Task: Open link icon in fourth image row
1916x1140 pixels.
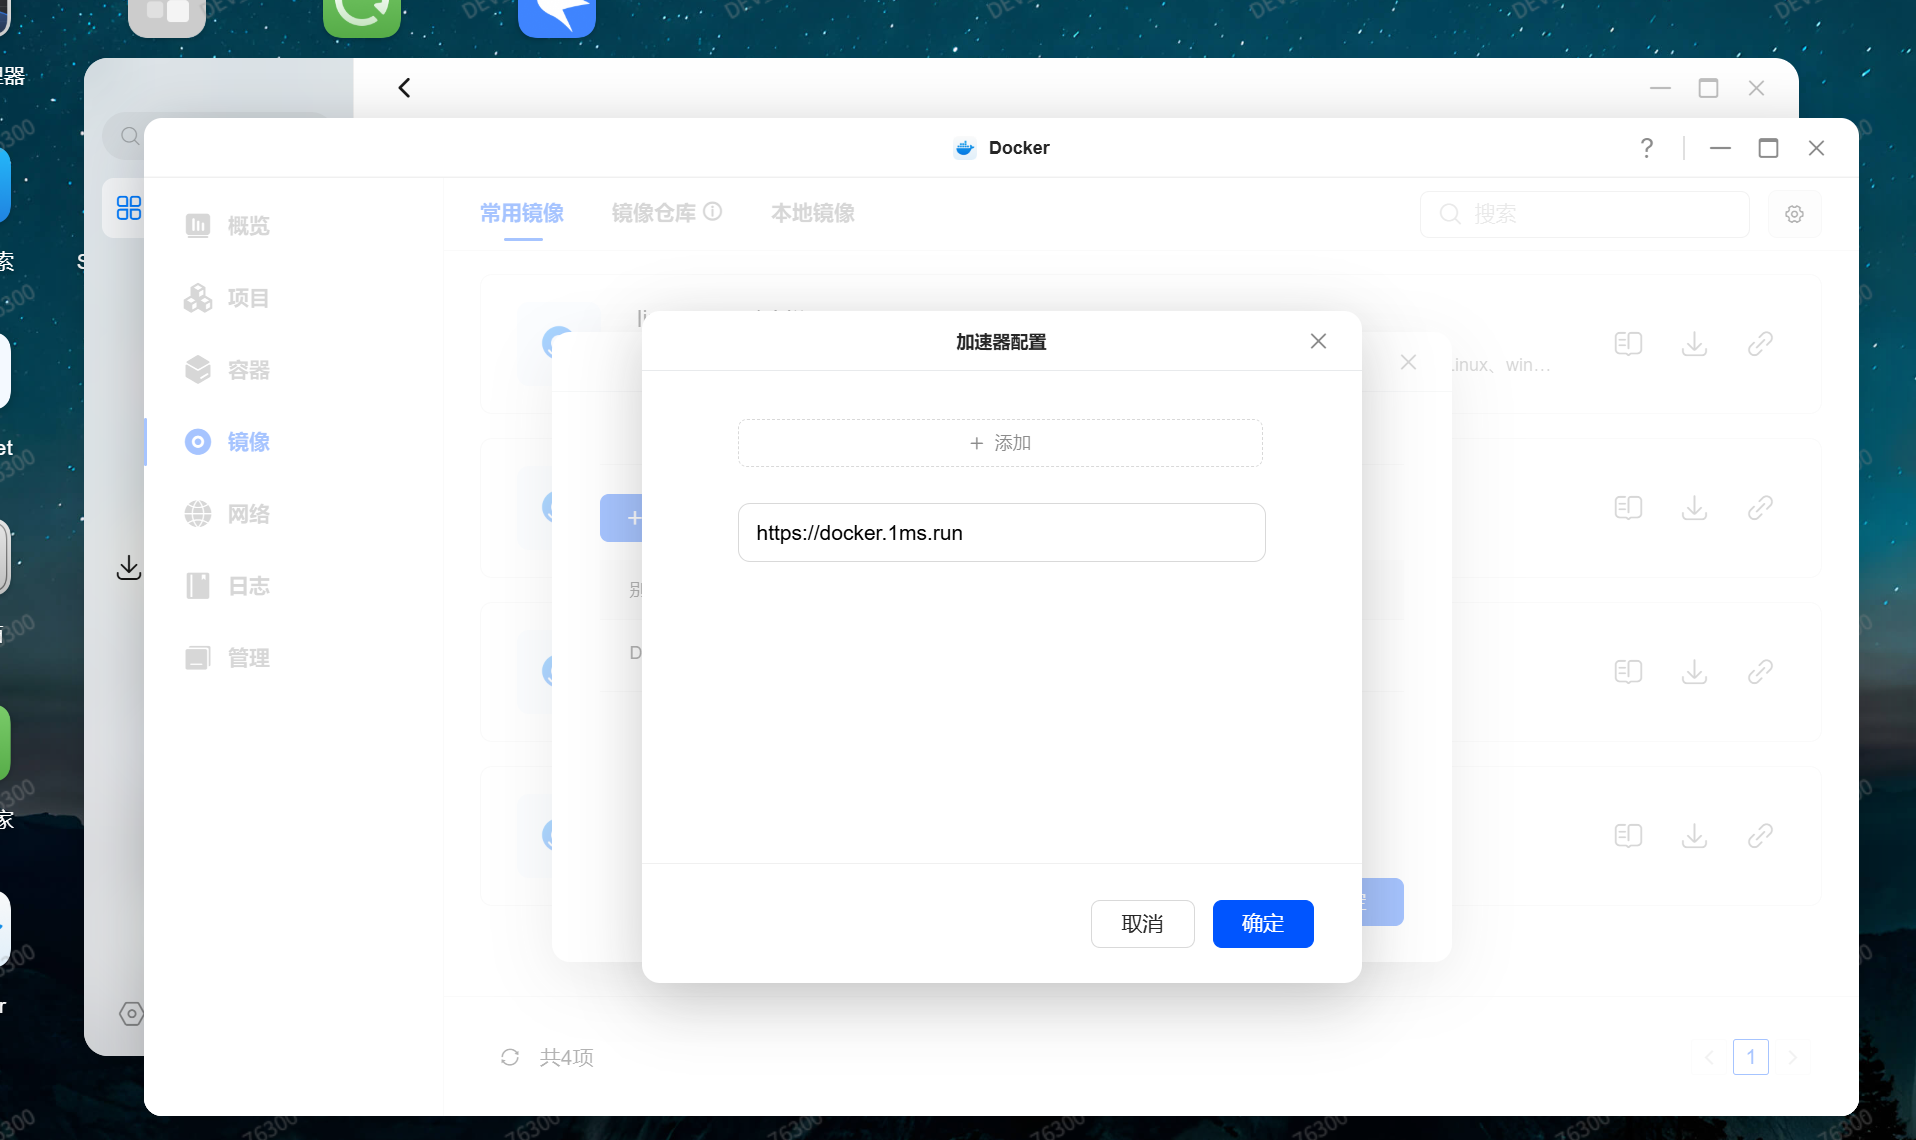Action: pyautogui.click(x=1761, y=836)
